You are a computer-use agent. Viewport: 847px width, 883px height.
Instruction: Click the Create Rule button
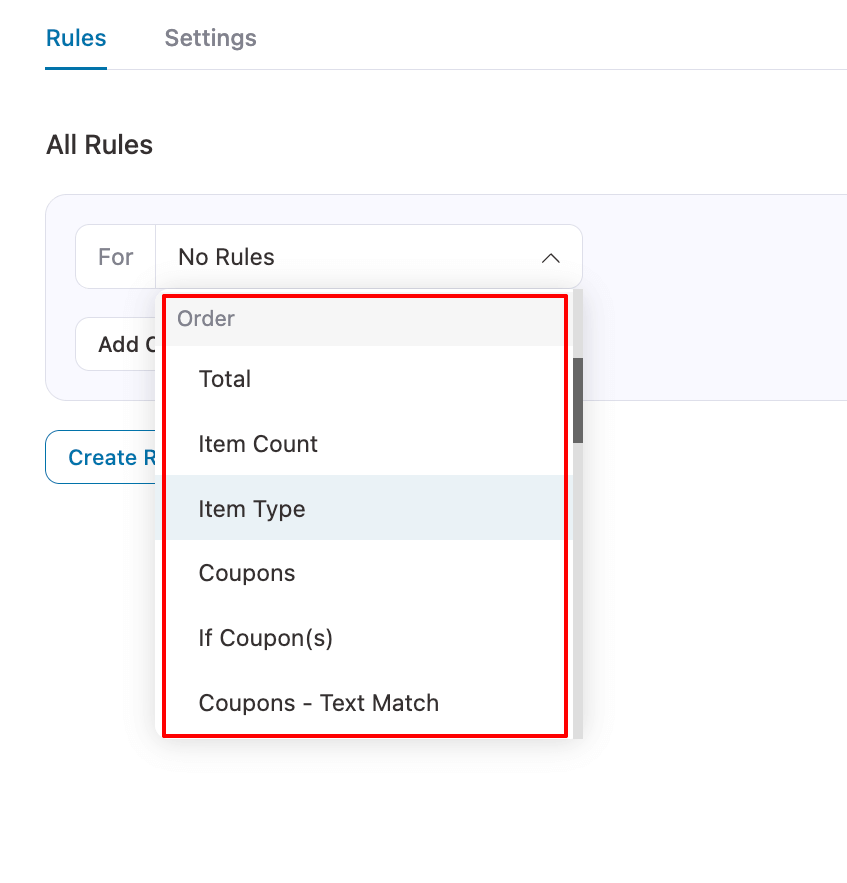pyautogui.click(x=103, y=457)
